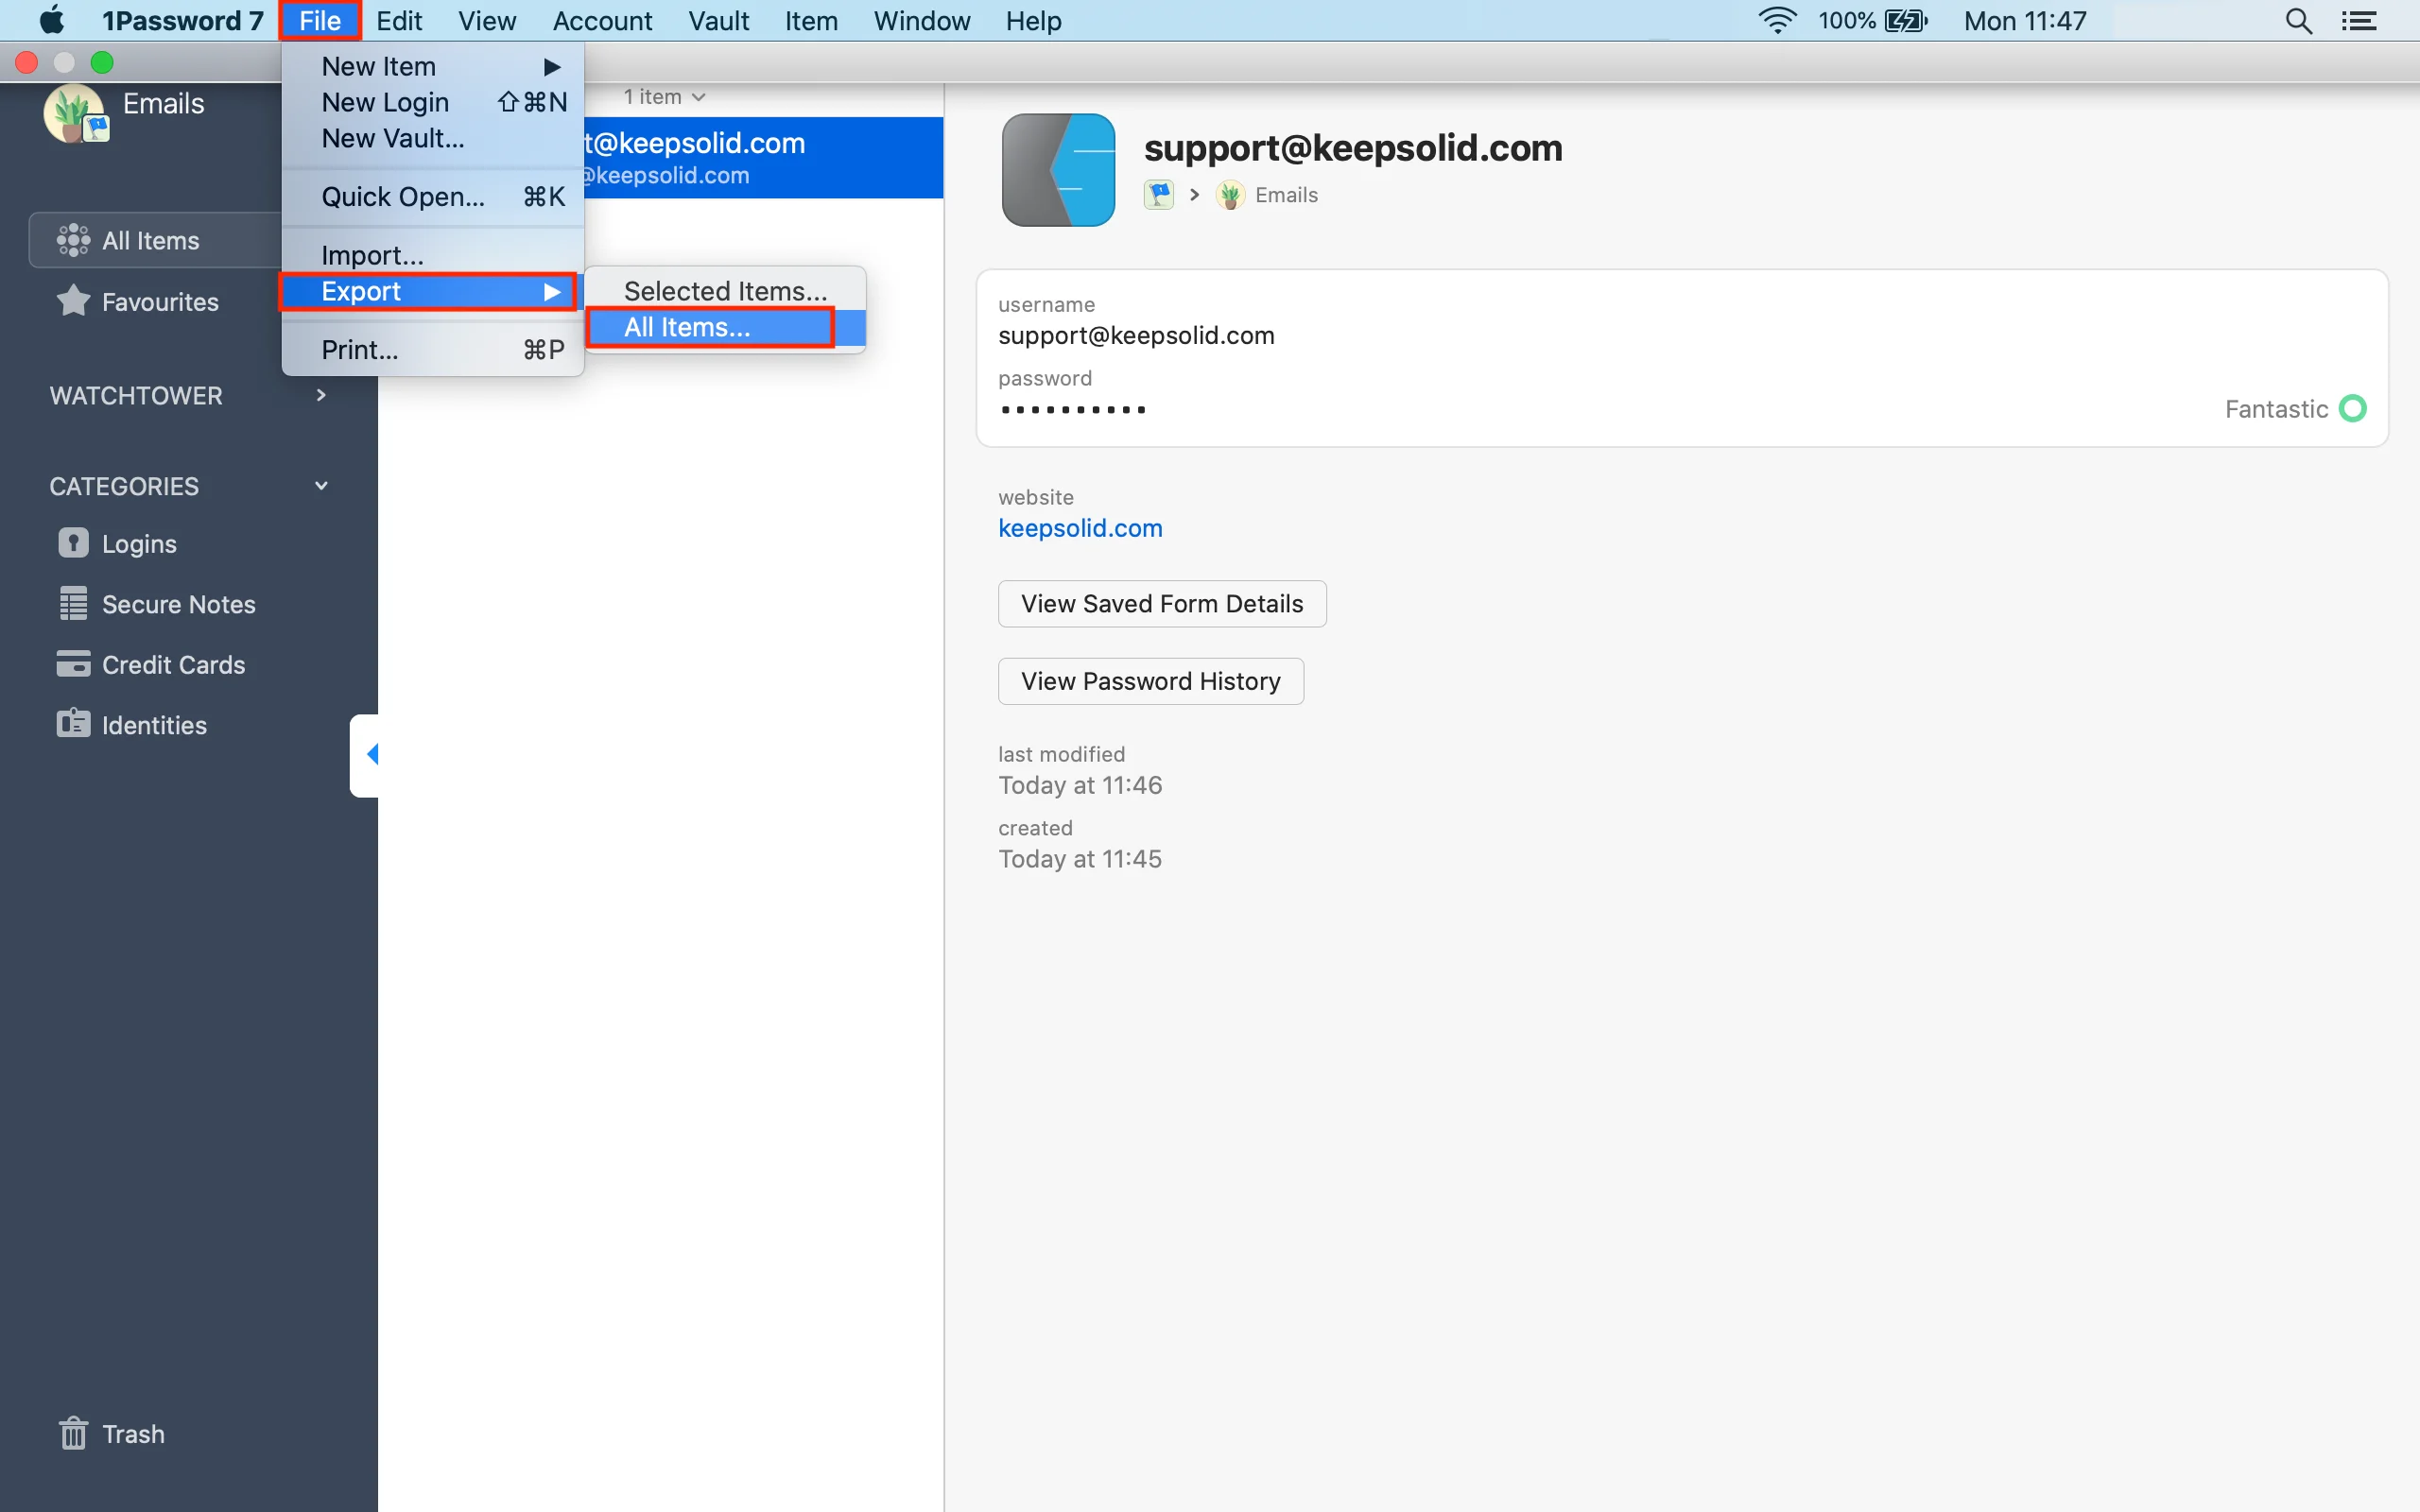Click the Trash bin icon
Image resolution: width=2420 pixels, height=1512 pixels.
click(73, 1433)
